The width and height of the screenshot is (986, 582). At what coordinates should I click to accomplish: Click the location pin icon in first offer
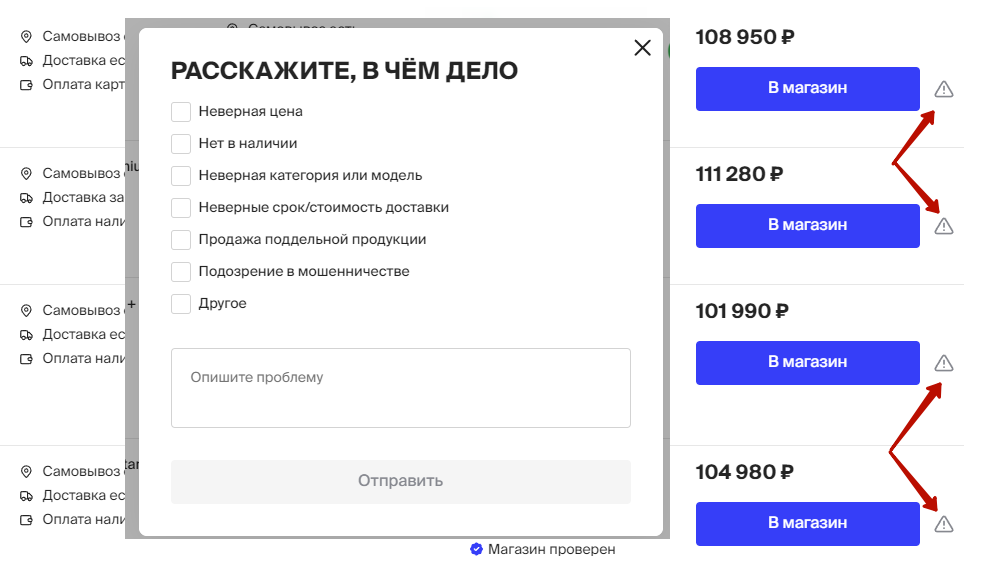(x=26, y=36)
